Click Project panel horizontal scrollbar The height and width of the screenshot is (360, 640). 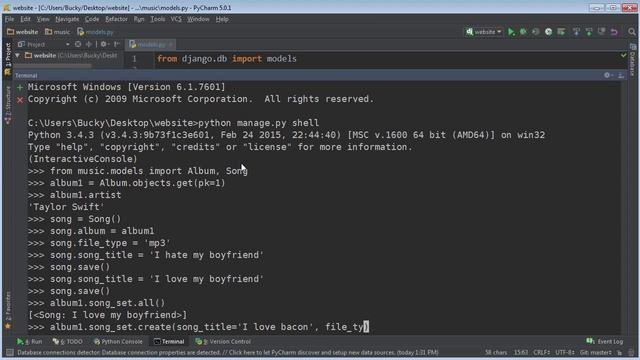[x=53, y=65]
